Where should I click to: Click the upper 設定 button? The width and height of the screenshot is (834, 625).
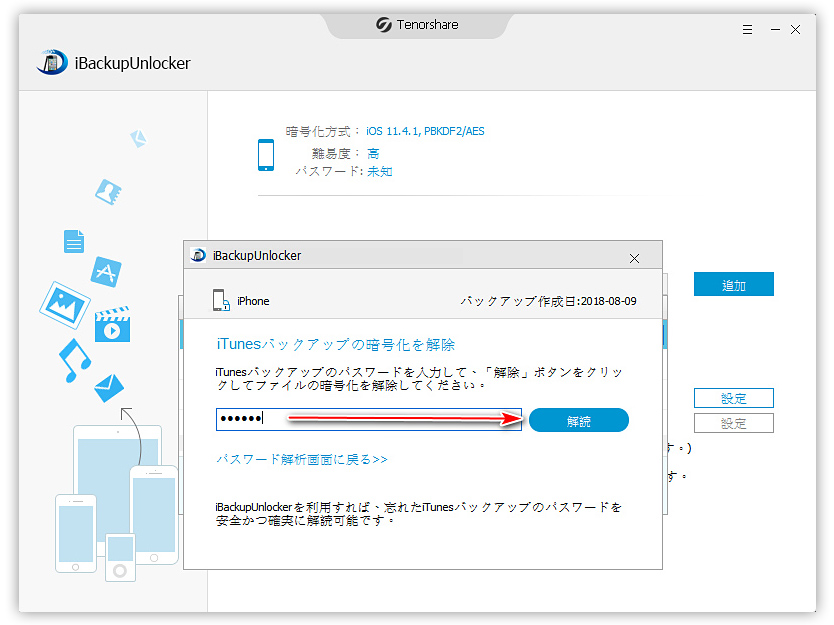coord(733,398)
